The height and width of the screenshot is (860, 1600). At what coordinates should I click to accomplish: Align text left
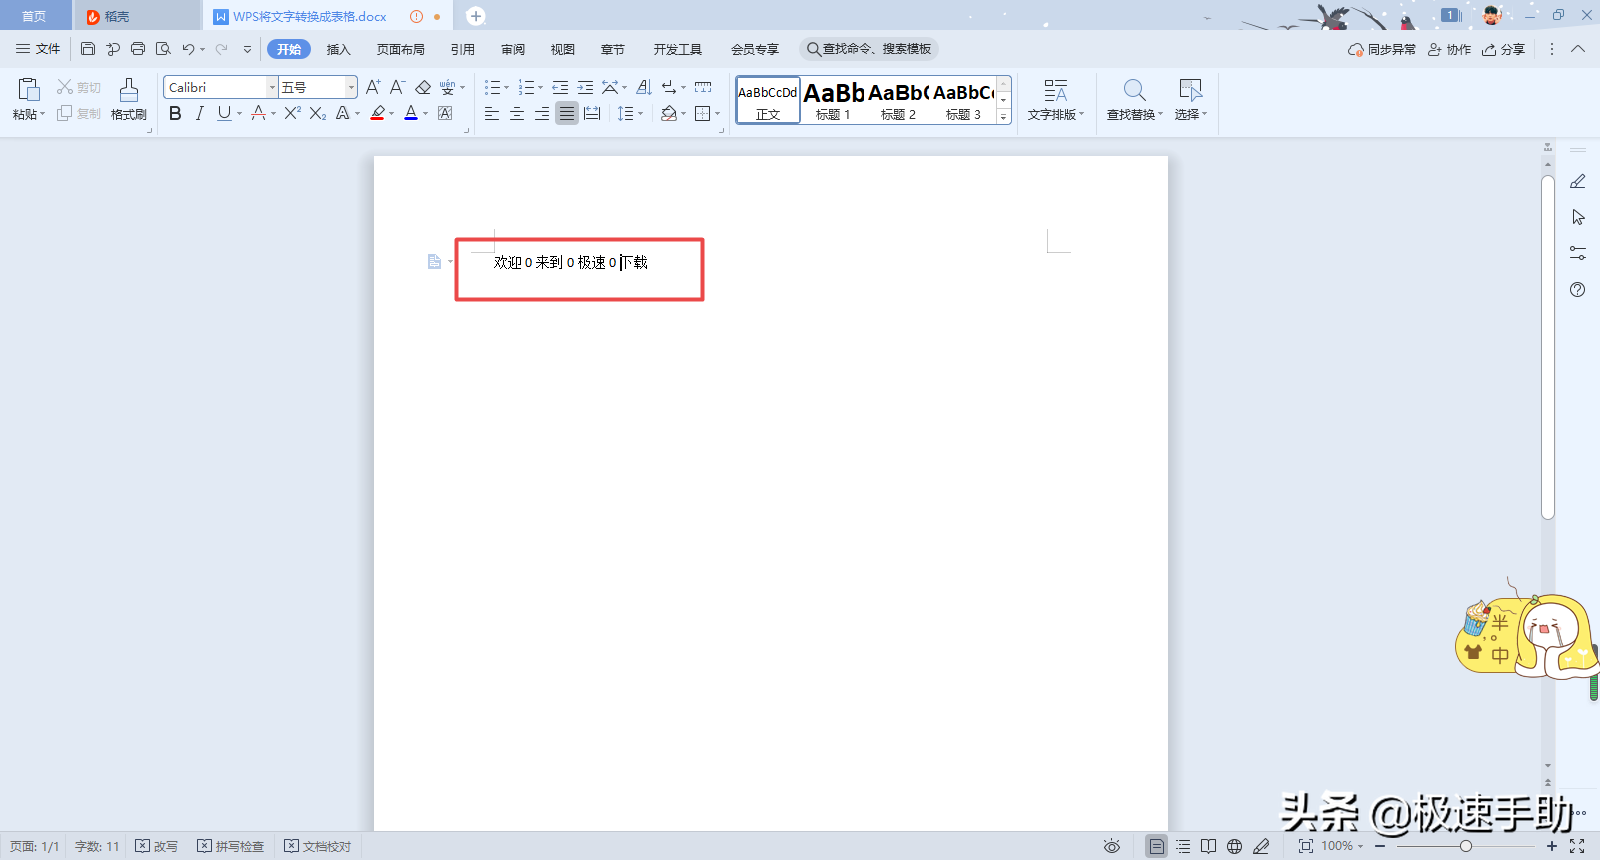point(492,113)
